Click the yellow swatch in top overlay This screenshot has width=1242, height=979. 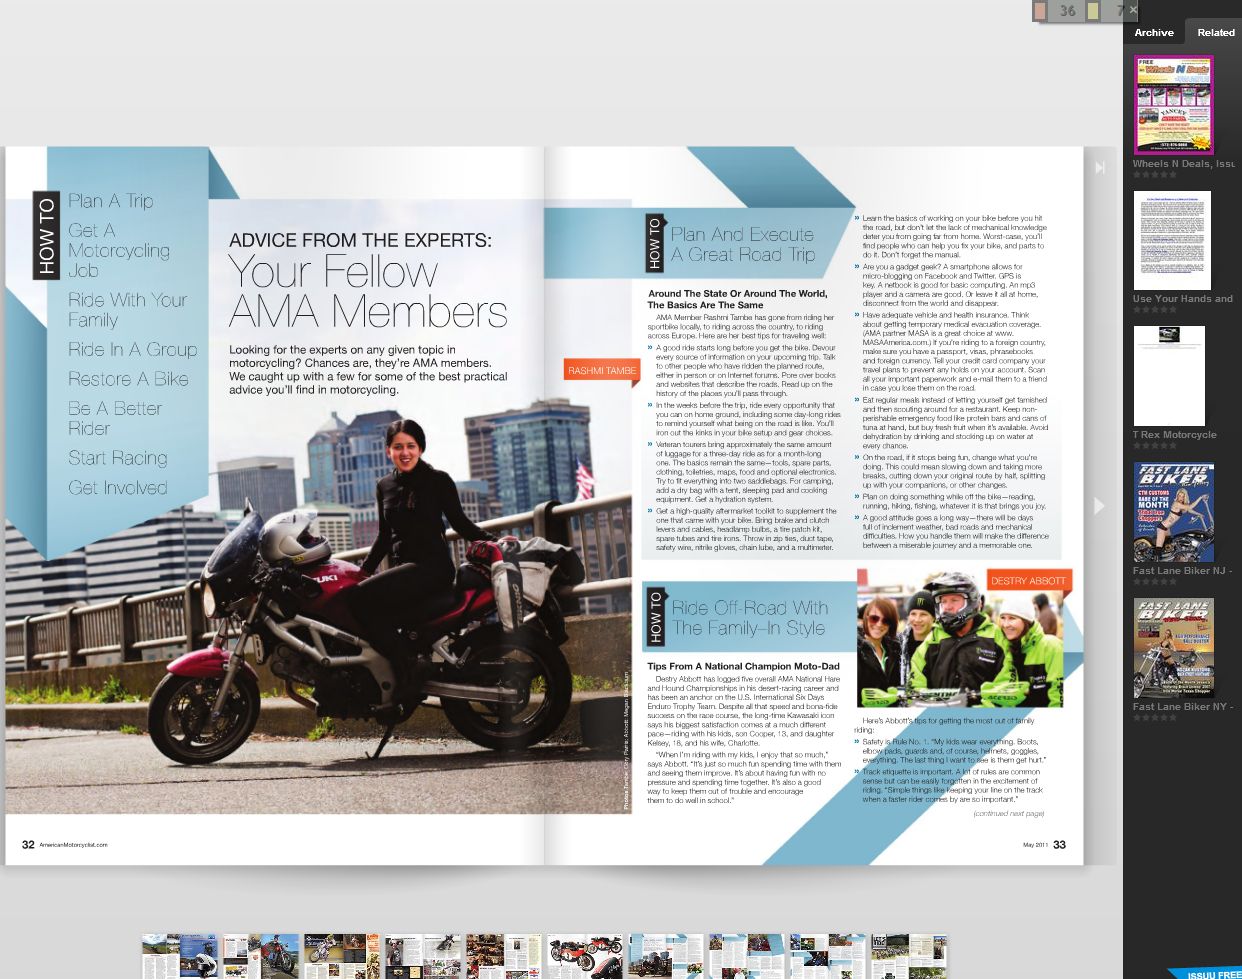point(1093,11)
